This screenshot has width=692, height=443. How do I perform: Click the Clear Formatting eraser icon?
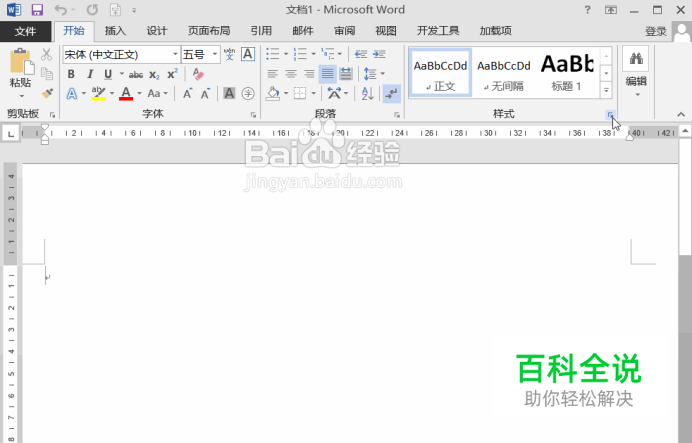click(198, 74)
